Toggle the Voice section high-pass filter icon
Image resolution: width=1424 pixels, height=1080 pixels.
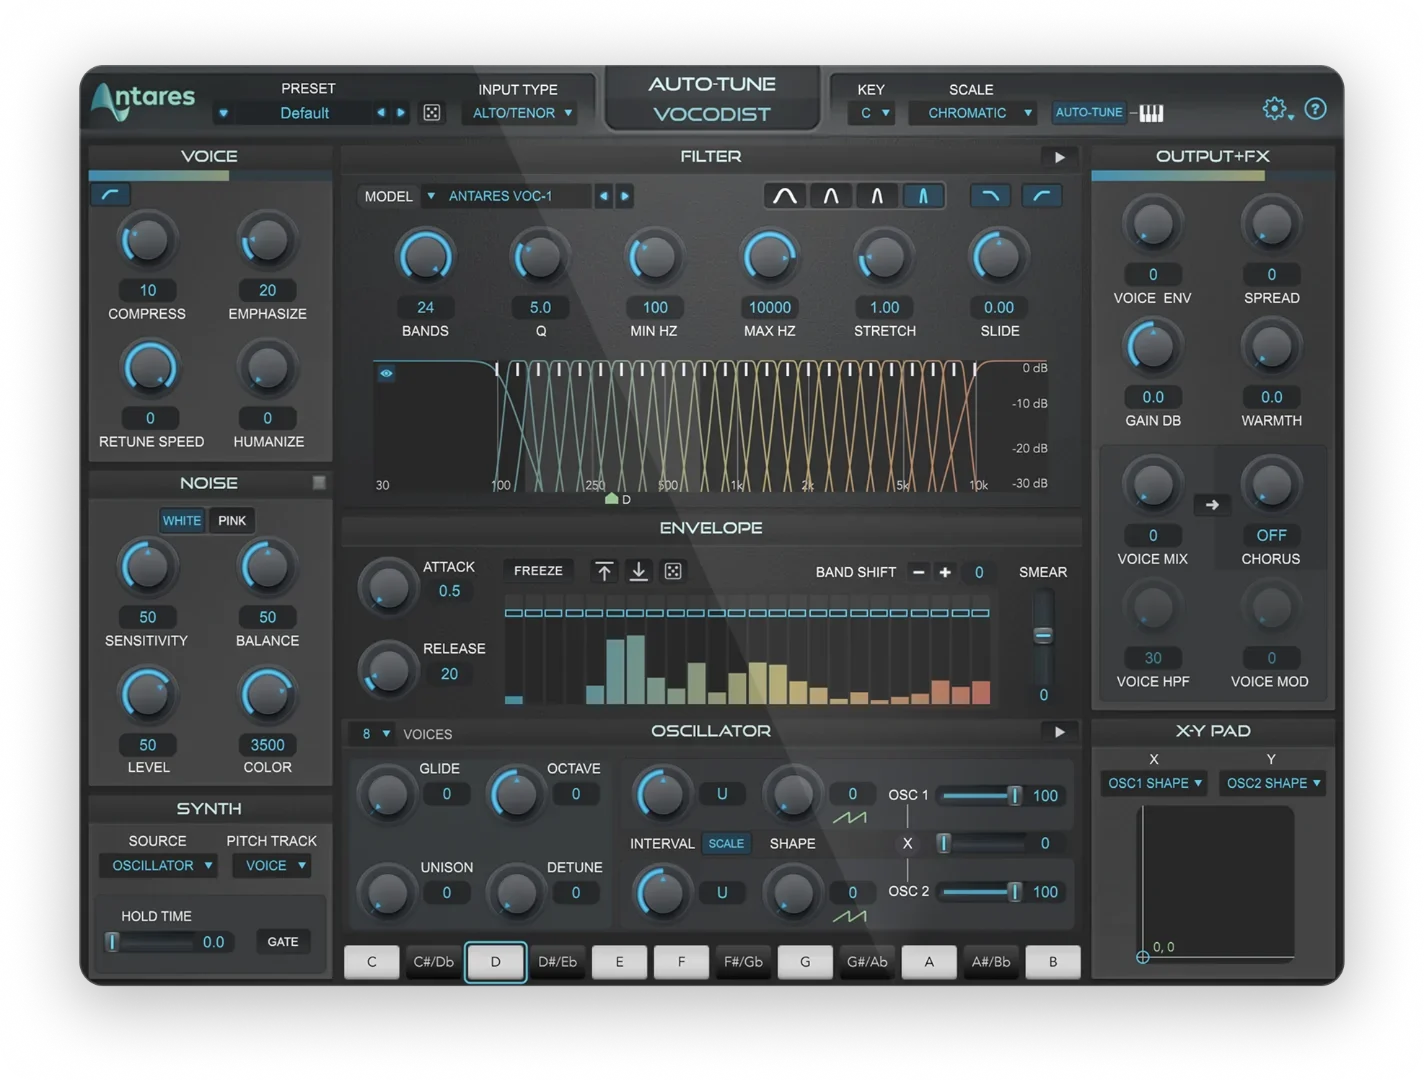pos(111,195)
